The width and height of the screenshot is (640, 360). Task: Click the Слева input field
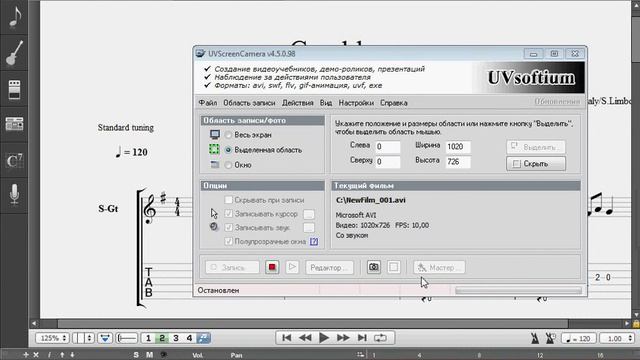click(387, 147)
